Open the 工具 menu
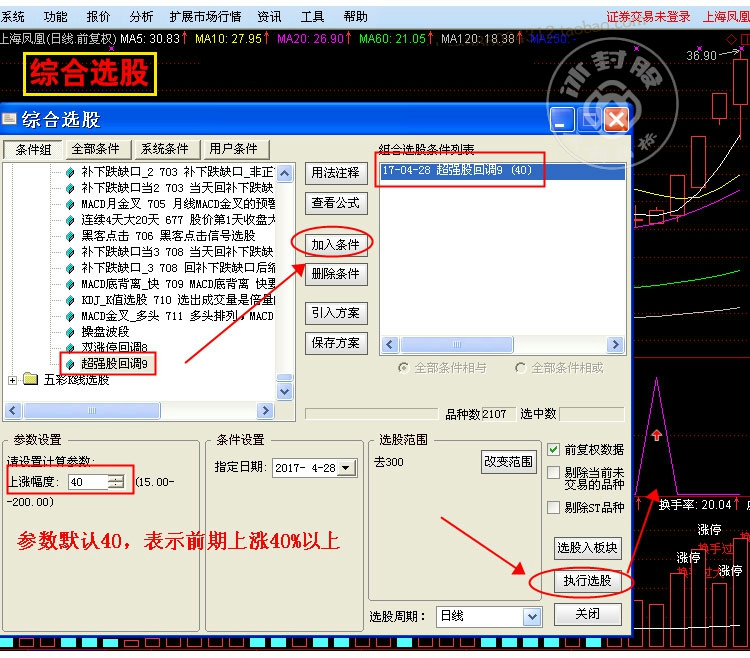 point(312,17)
